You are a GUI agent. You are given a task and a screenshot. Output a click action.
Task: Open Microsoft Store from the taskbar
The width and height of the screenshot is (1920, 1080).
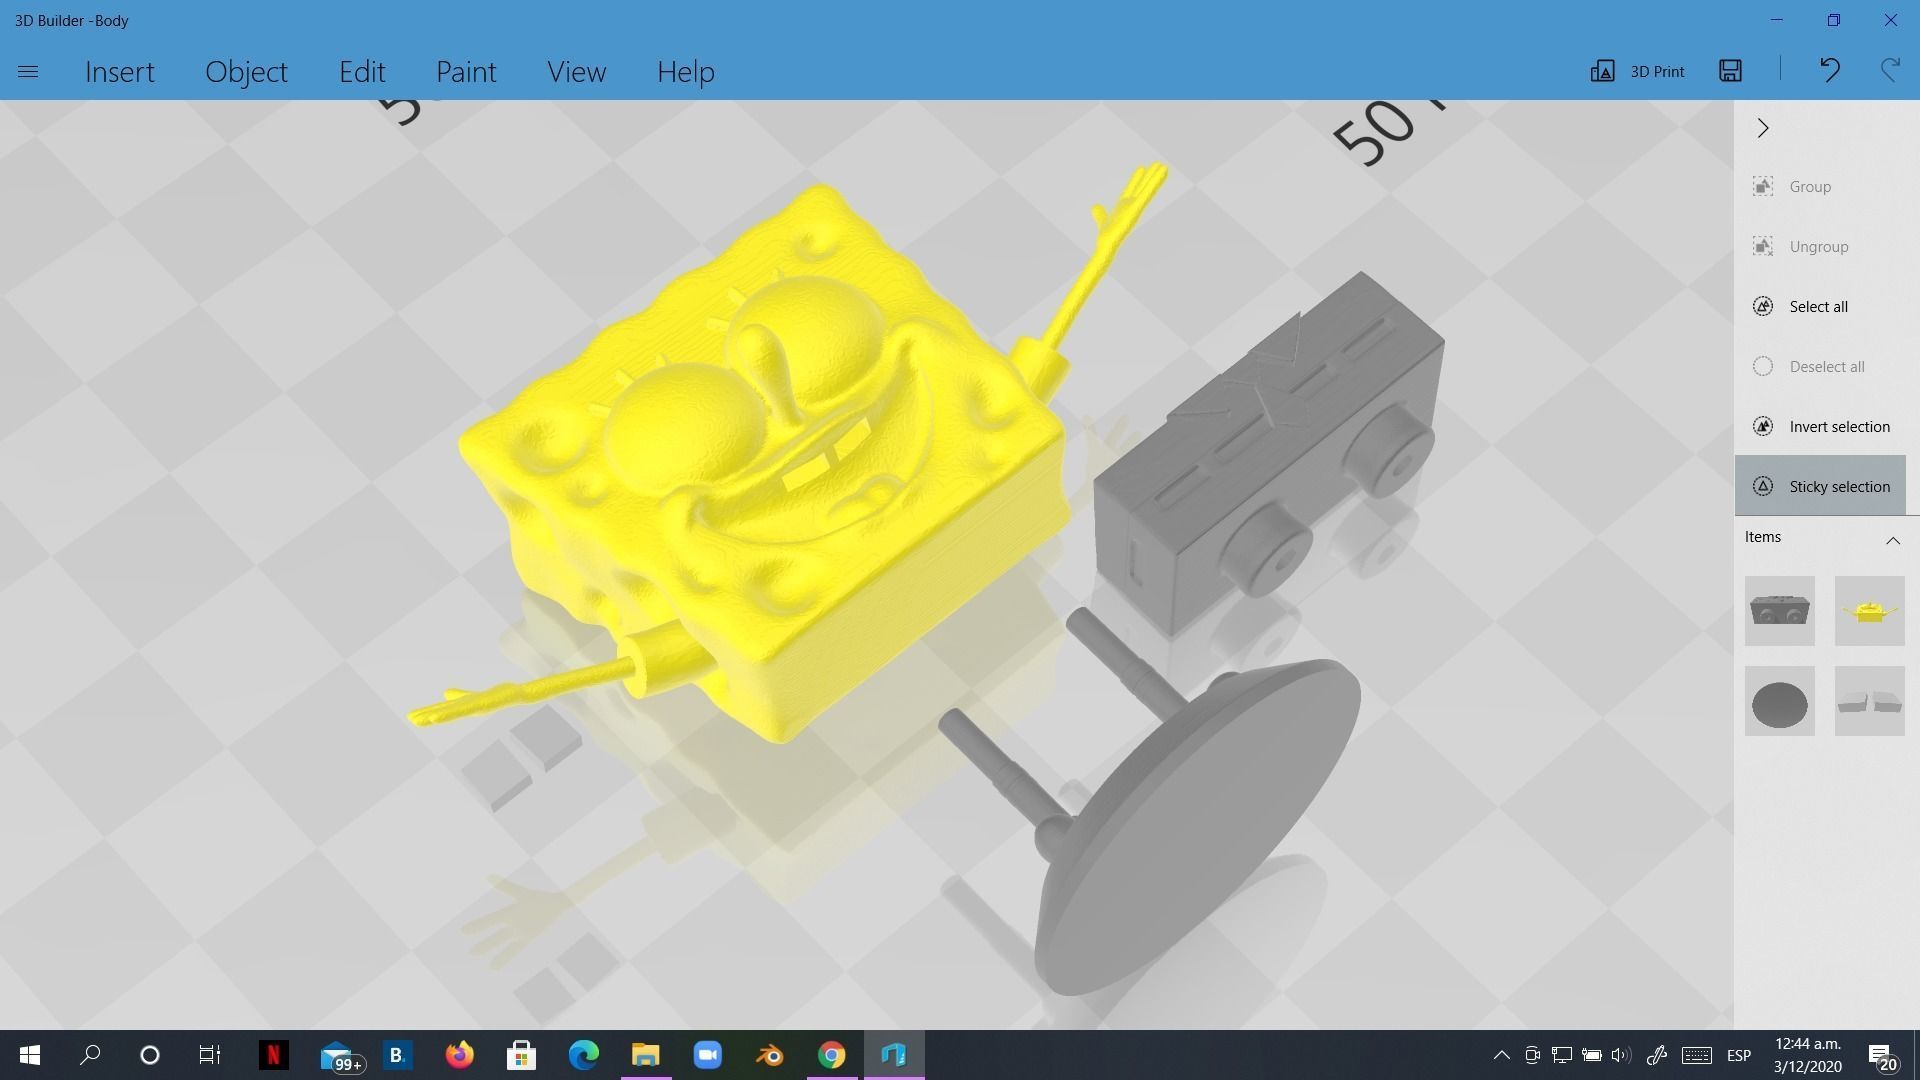click(x=521, y=1055)
